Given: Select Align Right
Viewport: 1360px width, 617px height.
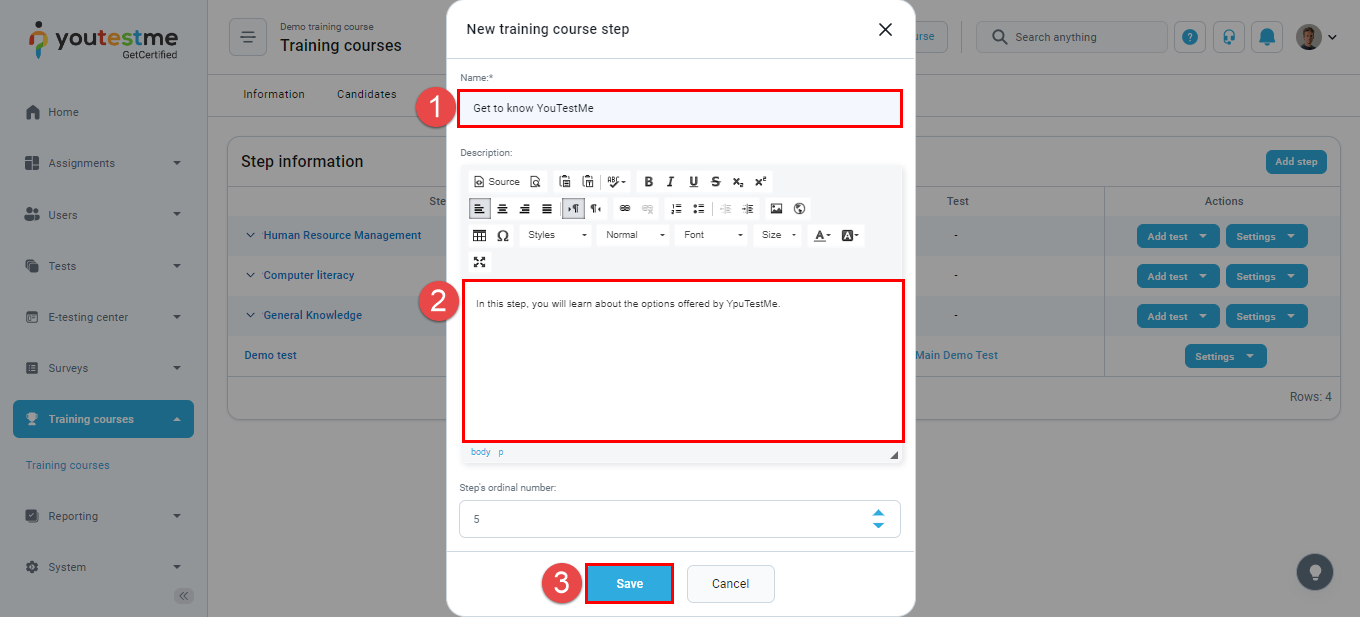Looking at the screenshot, I should [x=524, y=209].
